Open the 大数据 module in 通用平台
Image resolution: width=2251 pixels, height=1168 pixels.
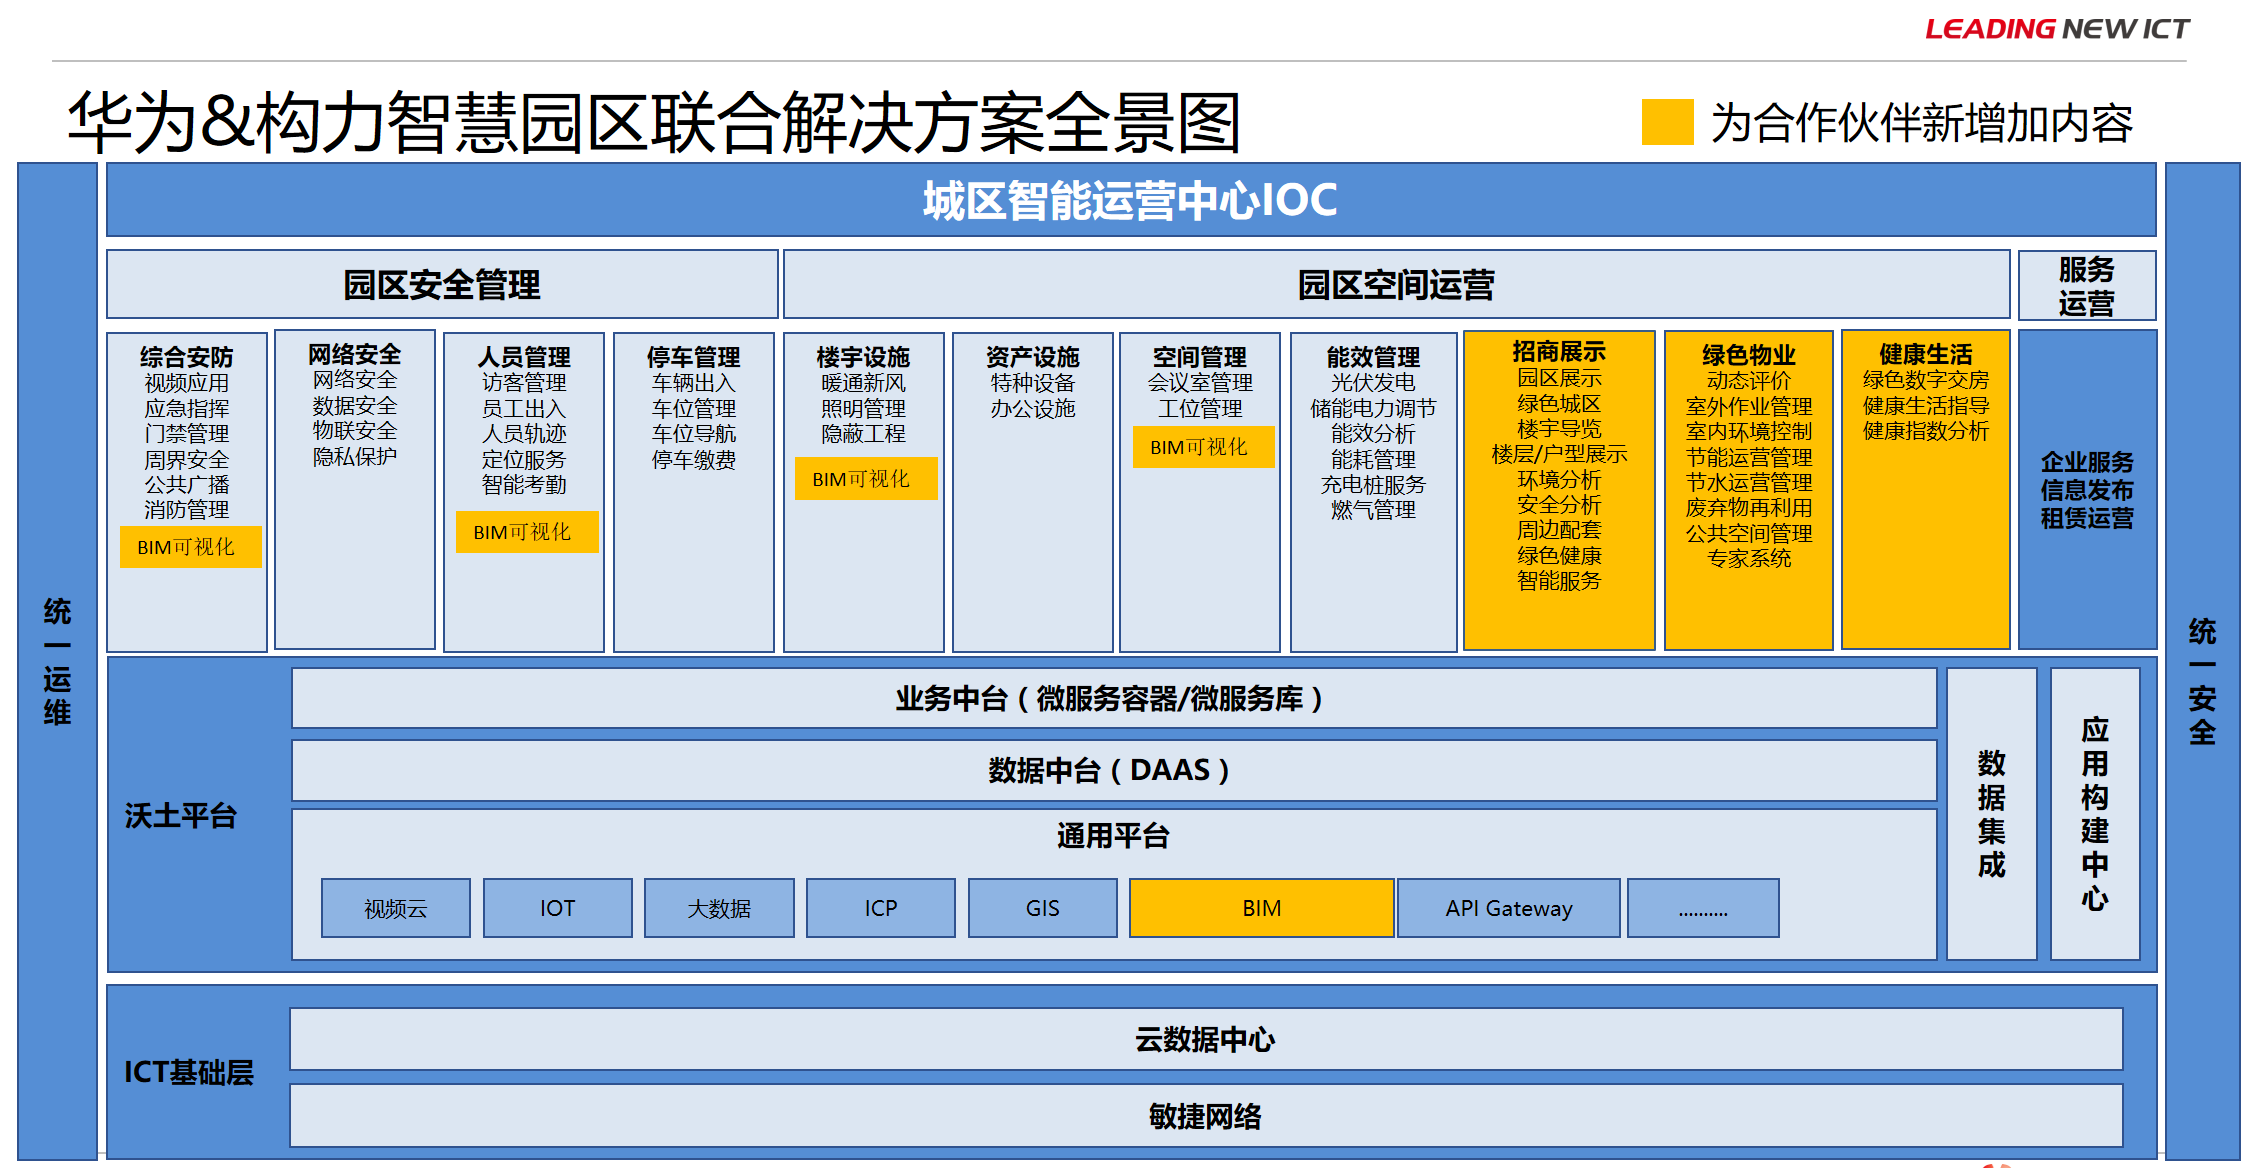[x=719, y=908]
